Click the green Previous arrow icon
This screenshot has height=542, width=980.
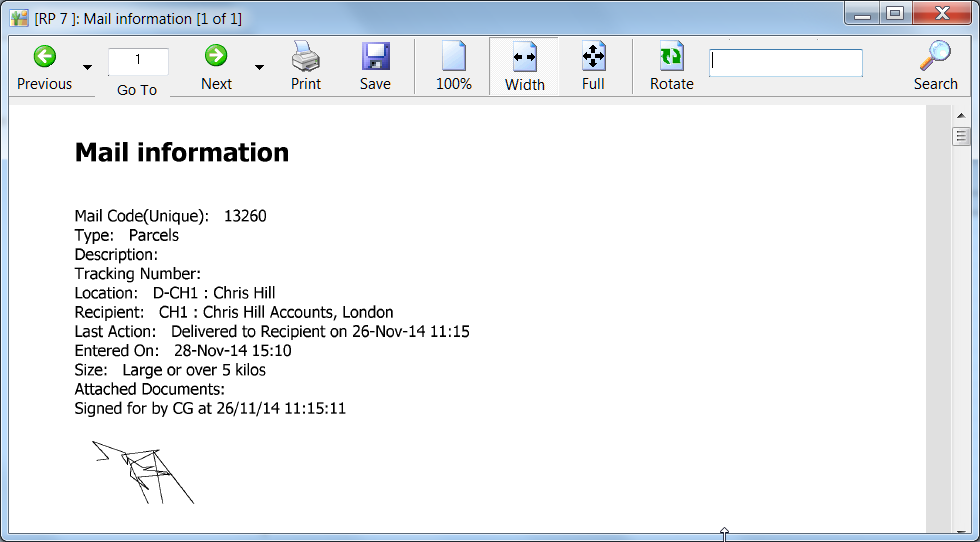[44, 56]
